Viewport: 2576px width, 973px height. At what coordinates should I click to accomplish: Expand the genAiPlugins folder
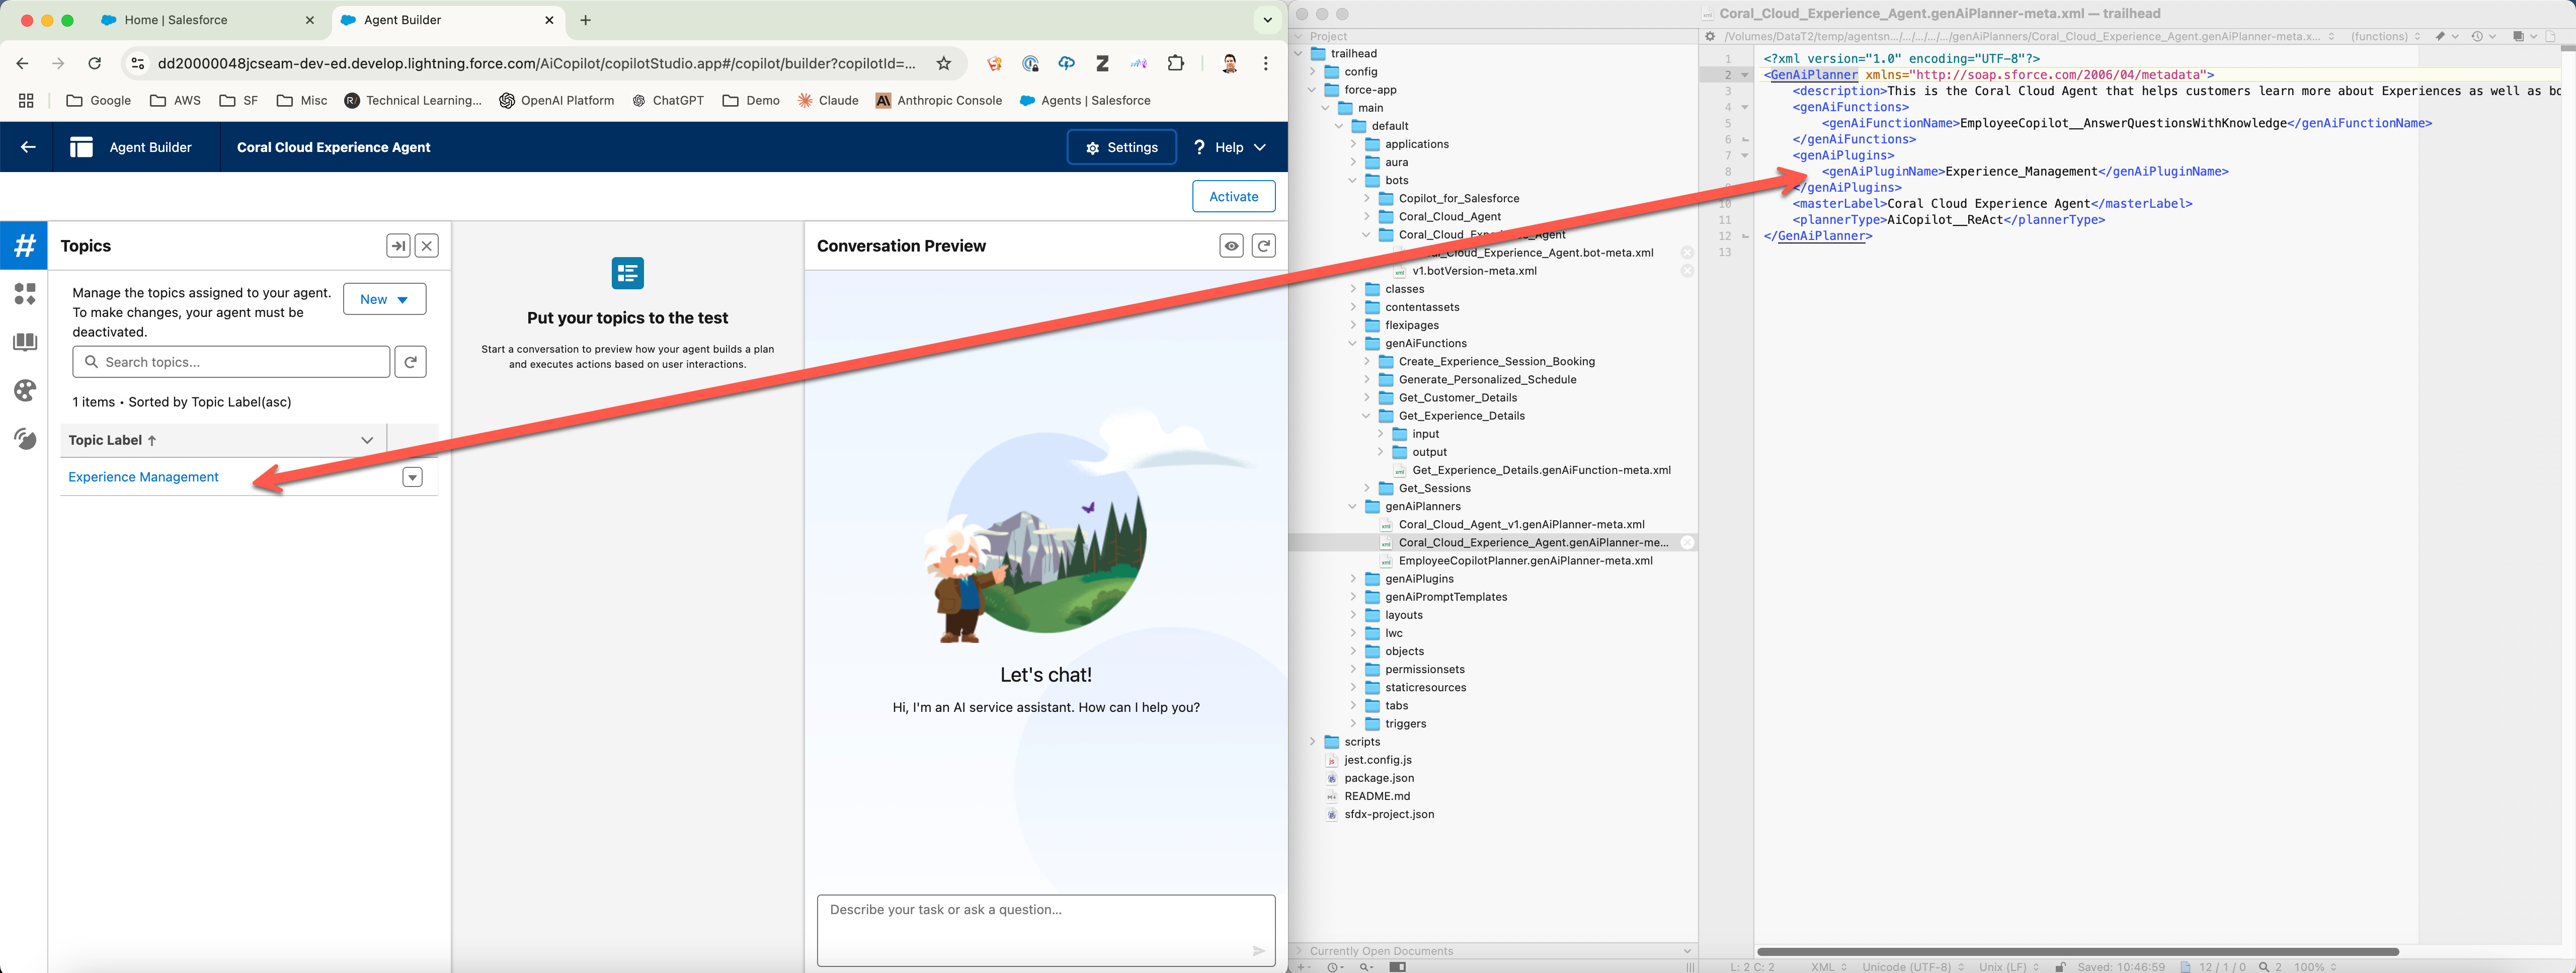[x=1353, y=579]
